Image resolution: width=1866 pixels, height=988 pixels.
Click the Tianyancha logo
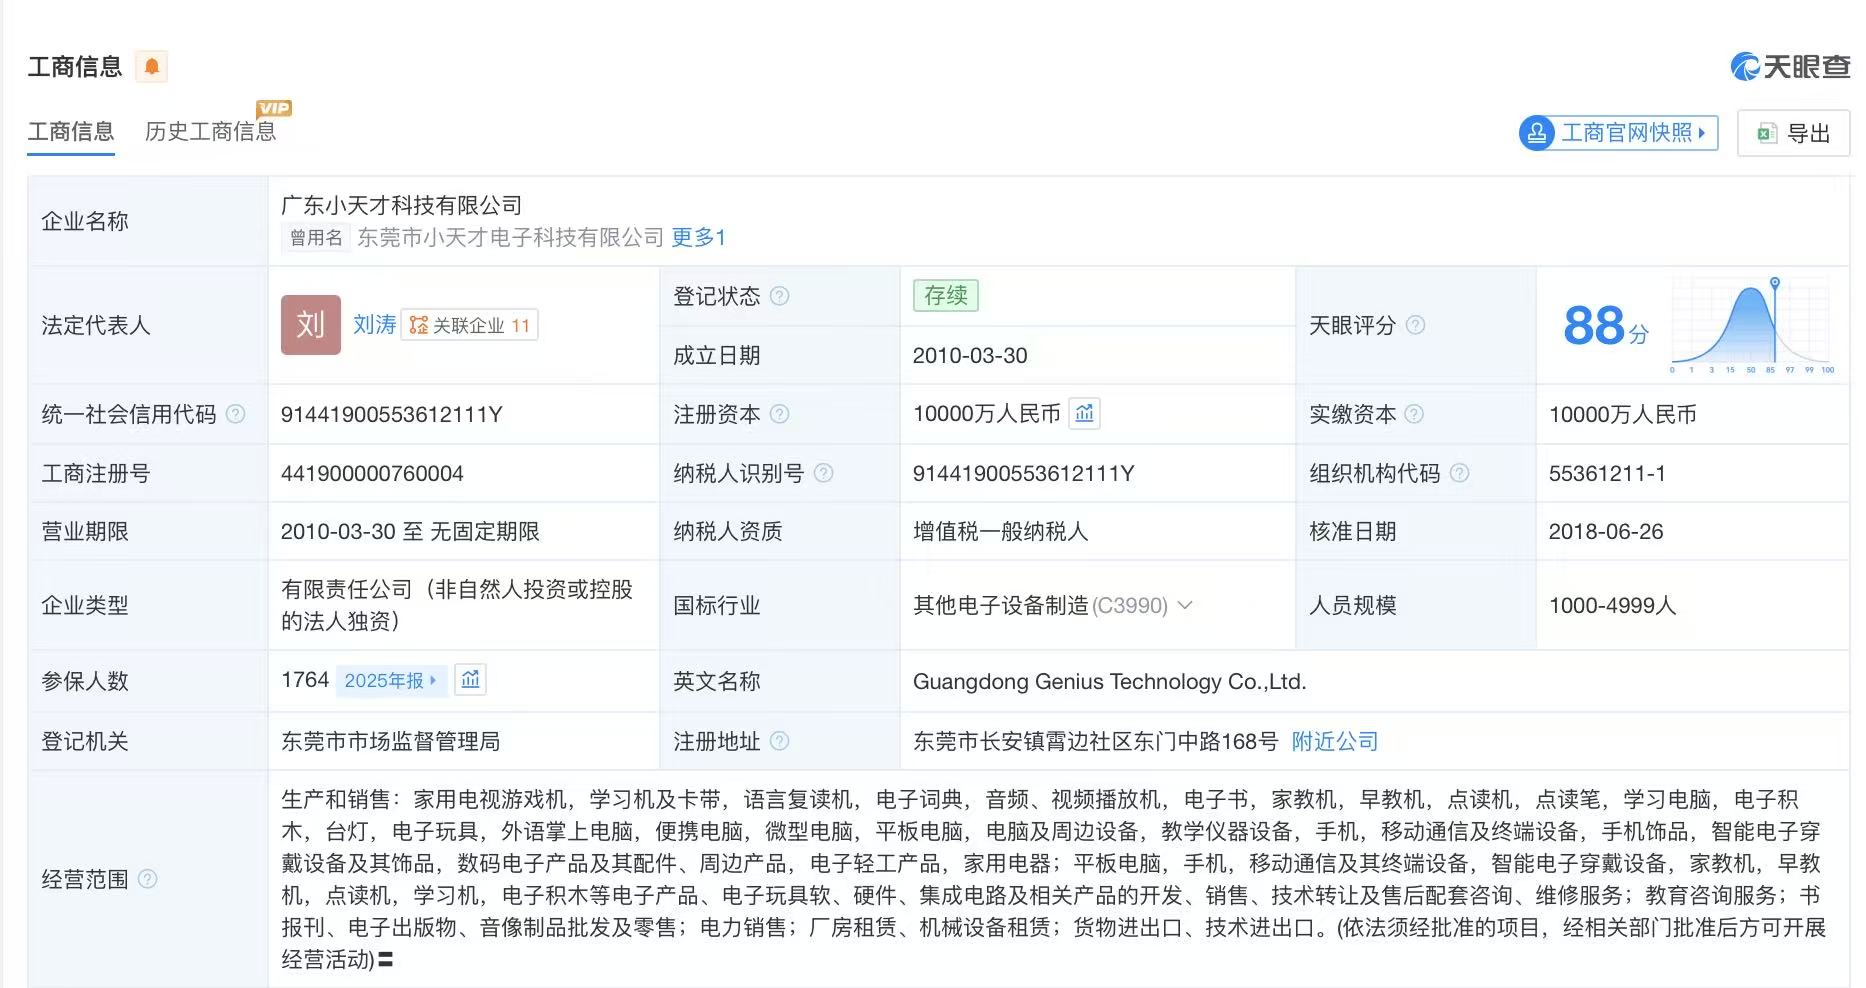[x=1790, y=66]
